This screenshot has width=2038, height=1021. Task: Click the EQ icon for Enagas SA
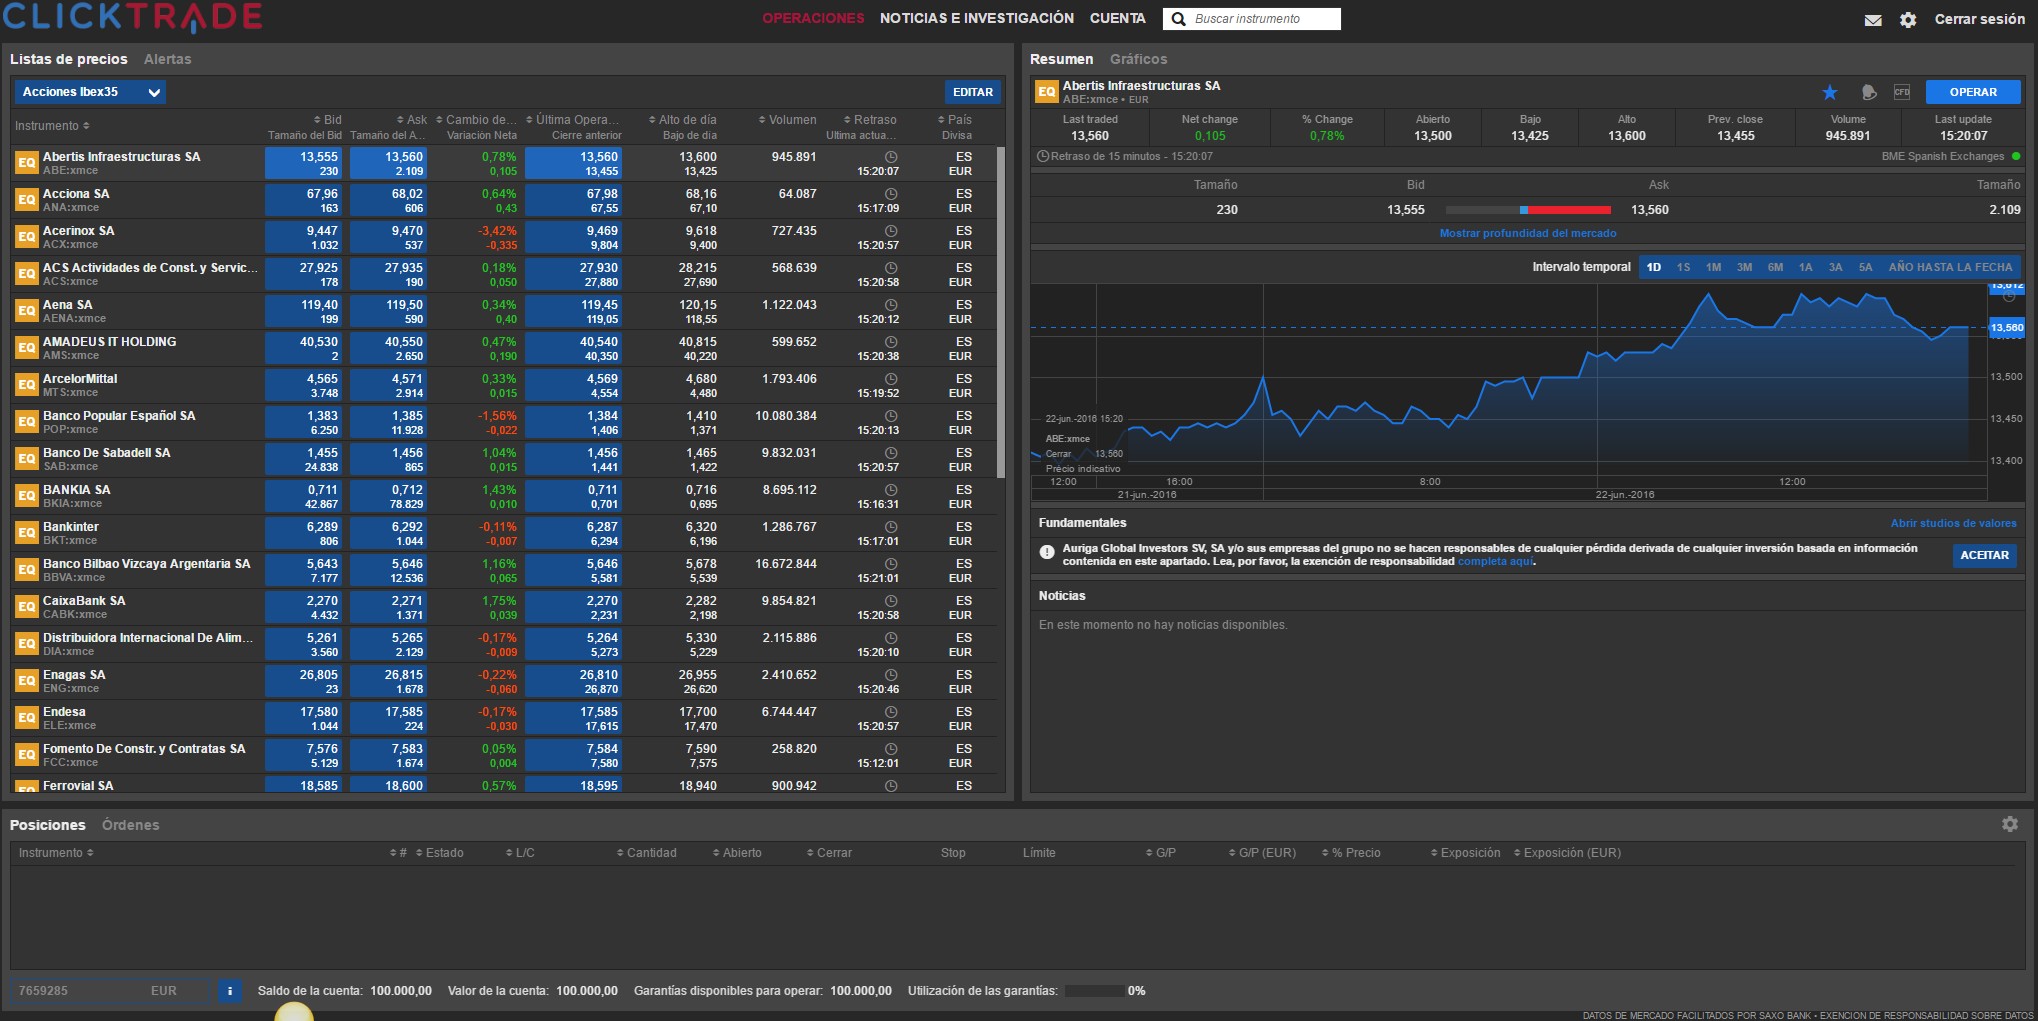26,681
